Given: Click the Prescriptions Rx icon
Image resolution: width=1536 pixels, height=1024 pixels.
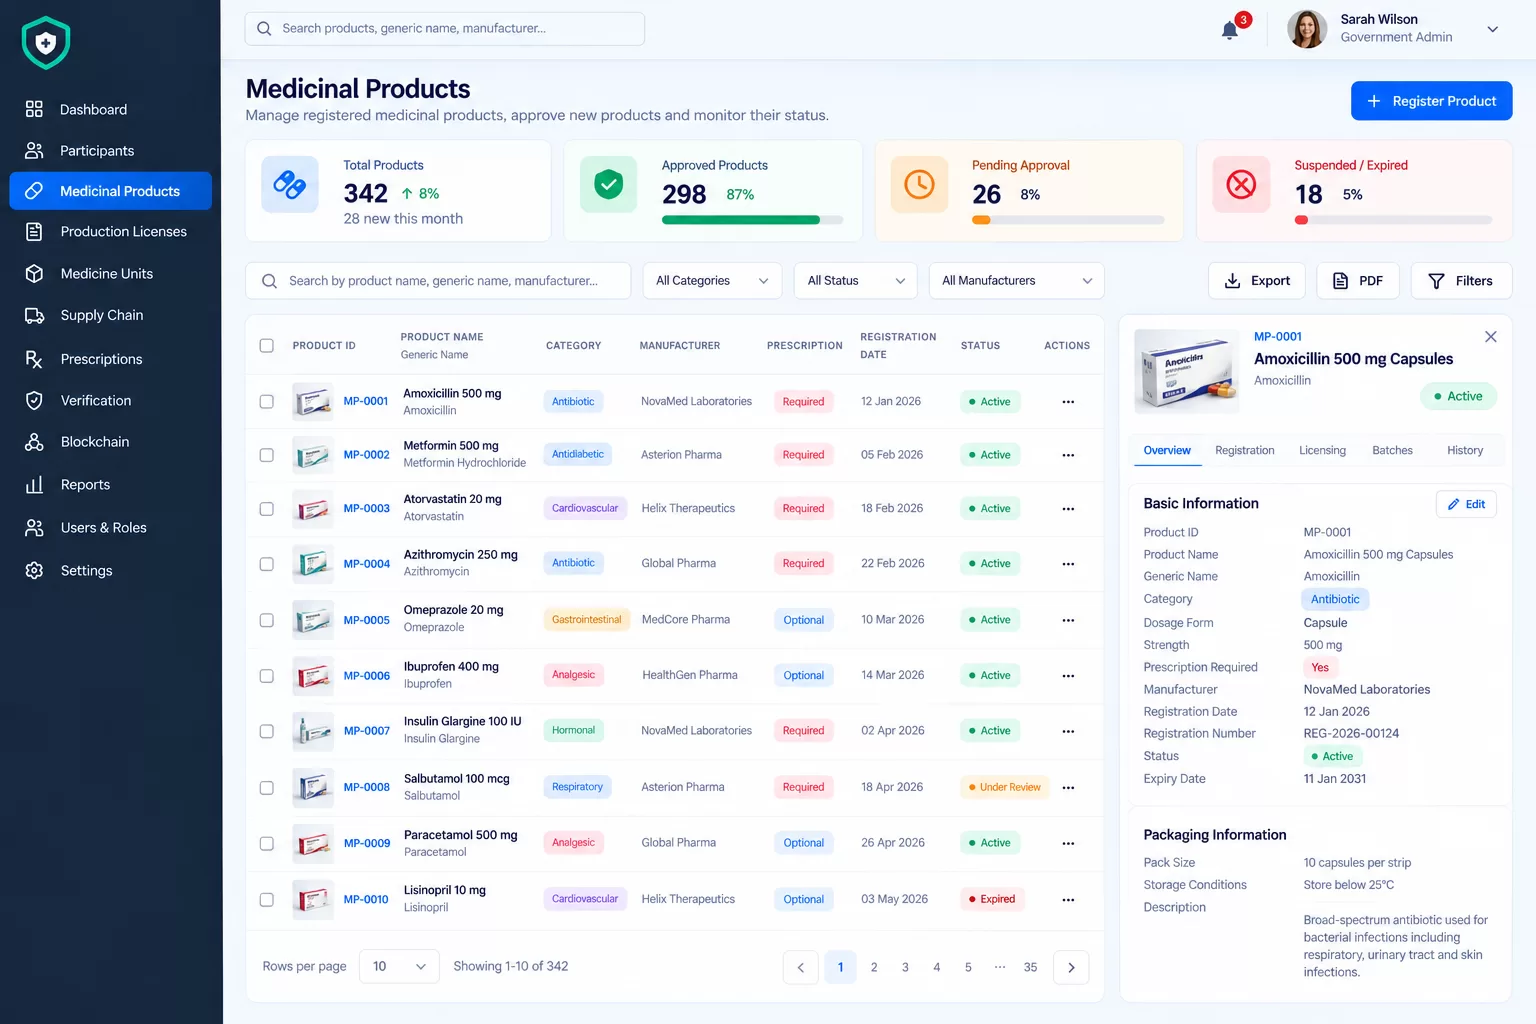Looking at the screenshot, I should 34,359.
